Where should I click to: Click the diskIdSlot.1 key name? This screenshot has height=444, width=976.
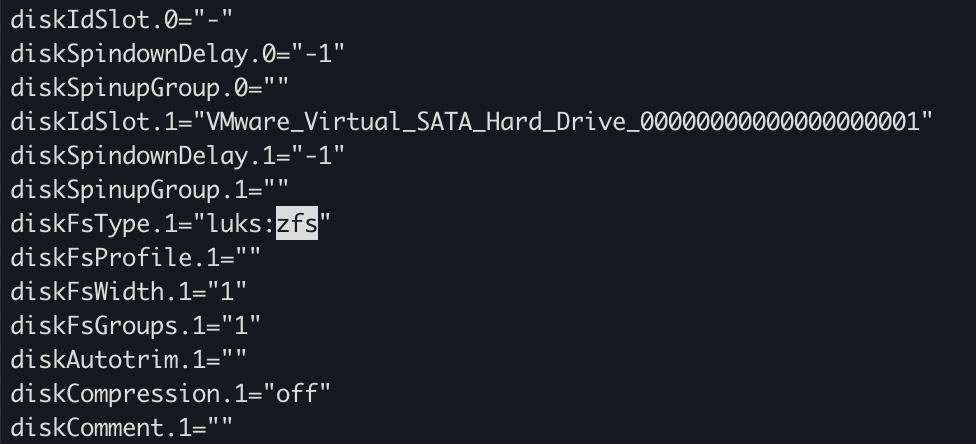point(94,121)
